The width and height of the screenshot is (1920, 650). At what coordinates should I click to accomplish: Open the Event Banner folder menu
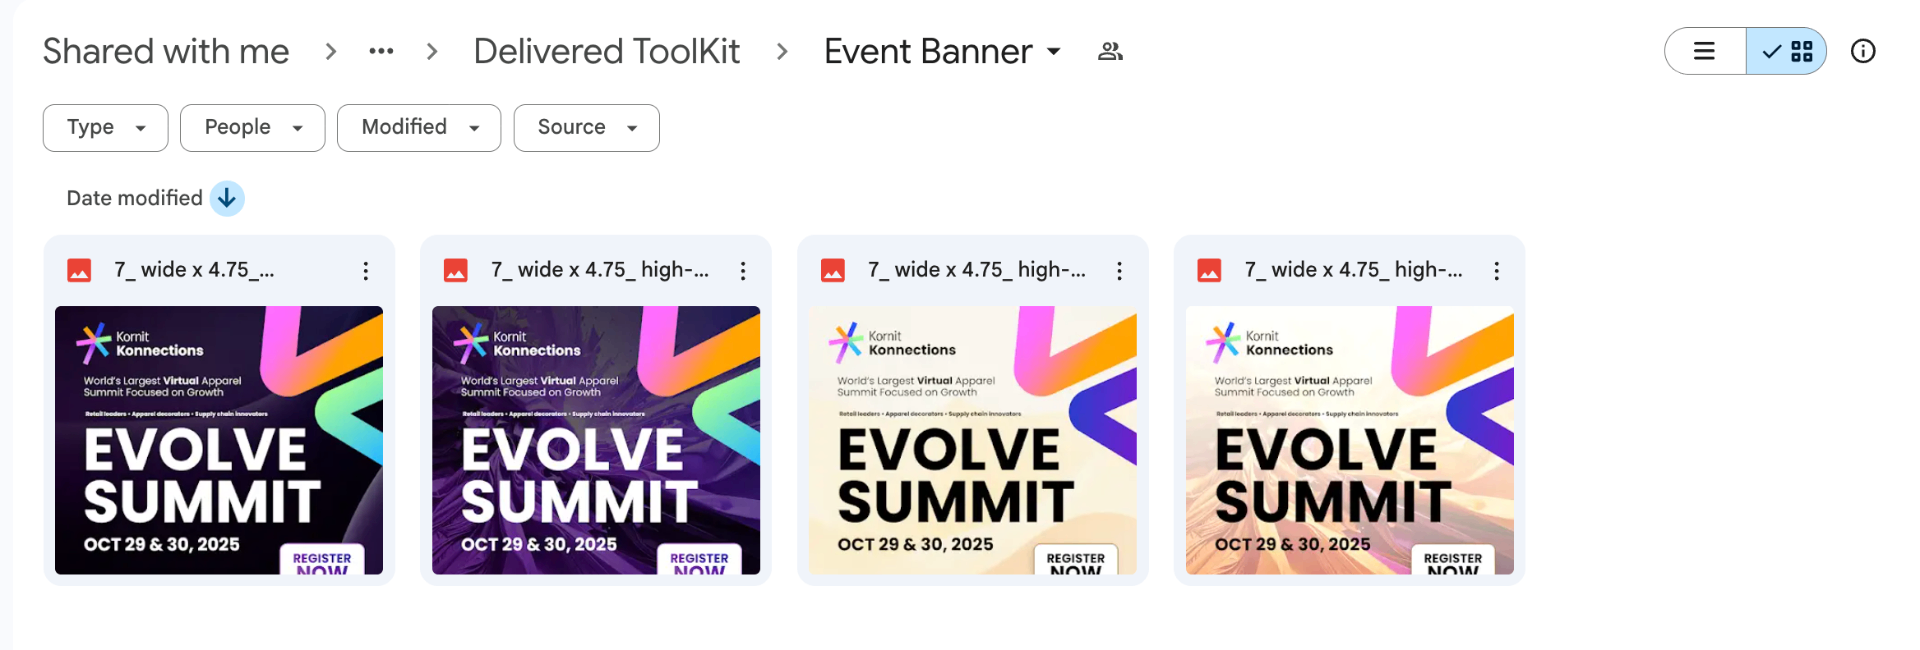[x=942, y=51]
